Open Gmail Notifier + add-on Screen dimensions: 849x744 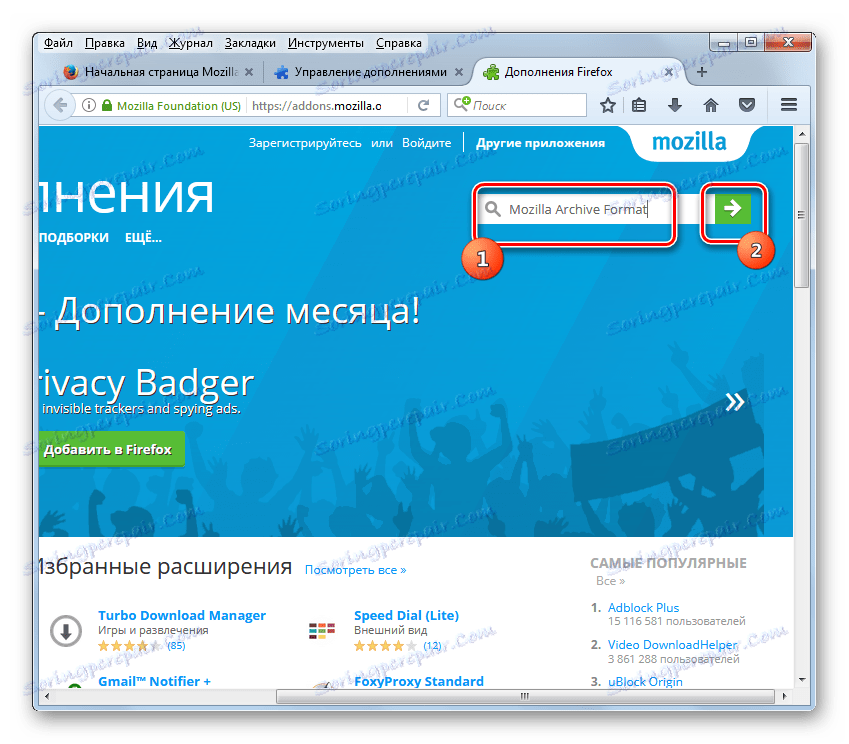point(154,681)
